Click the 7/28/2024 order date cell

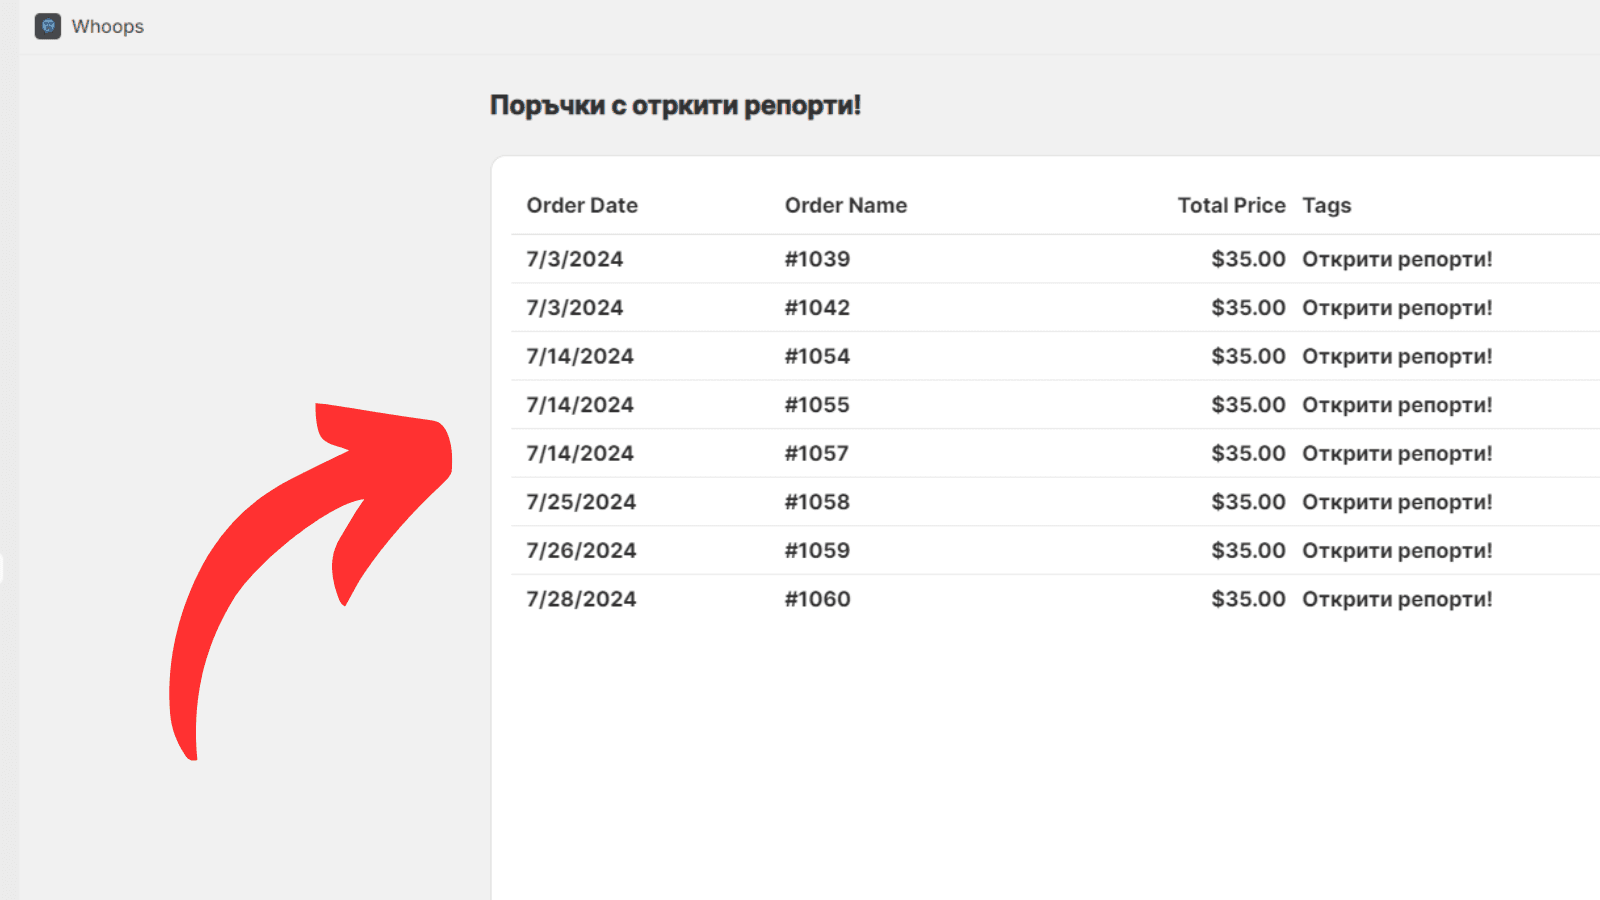pyautogui.click(x=581, y=599)
